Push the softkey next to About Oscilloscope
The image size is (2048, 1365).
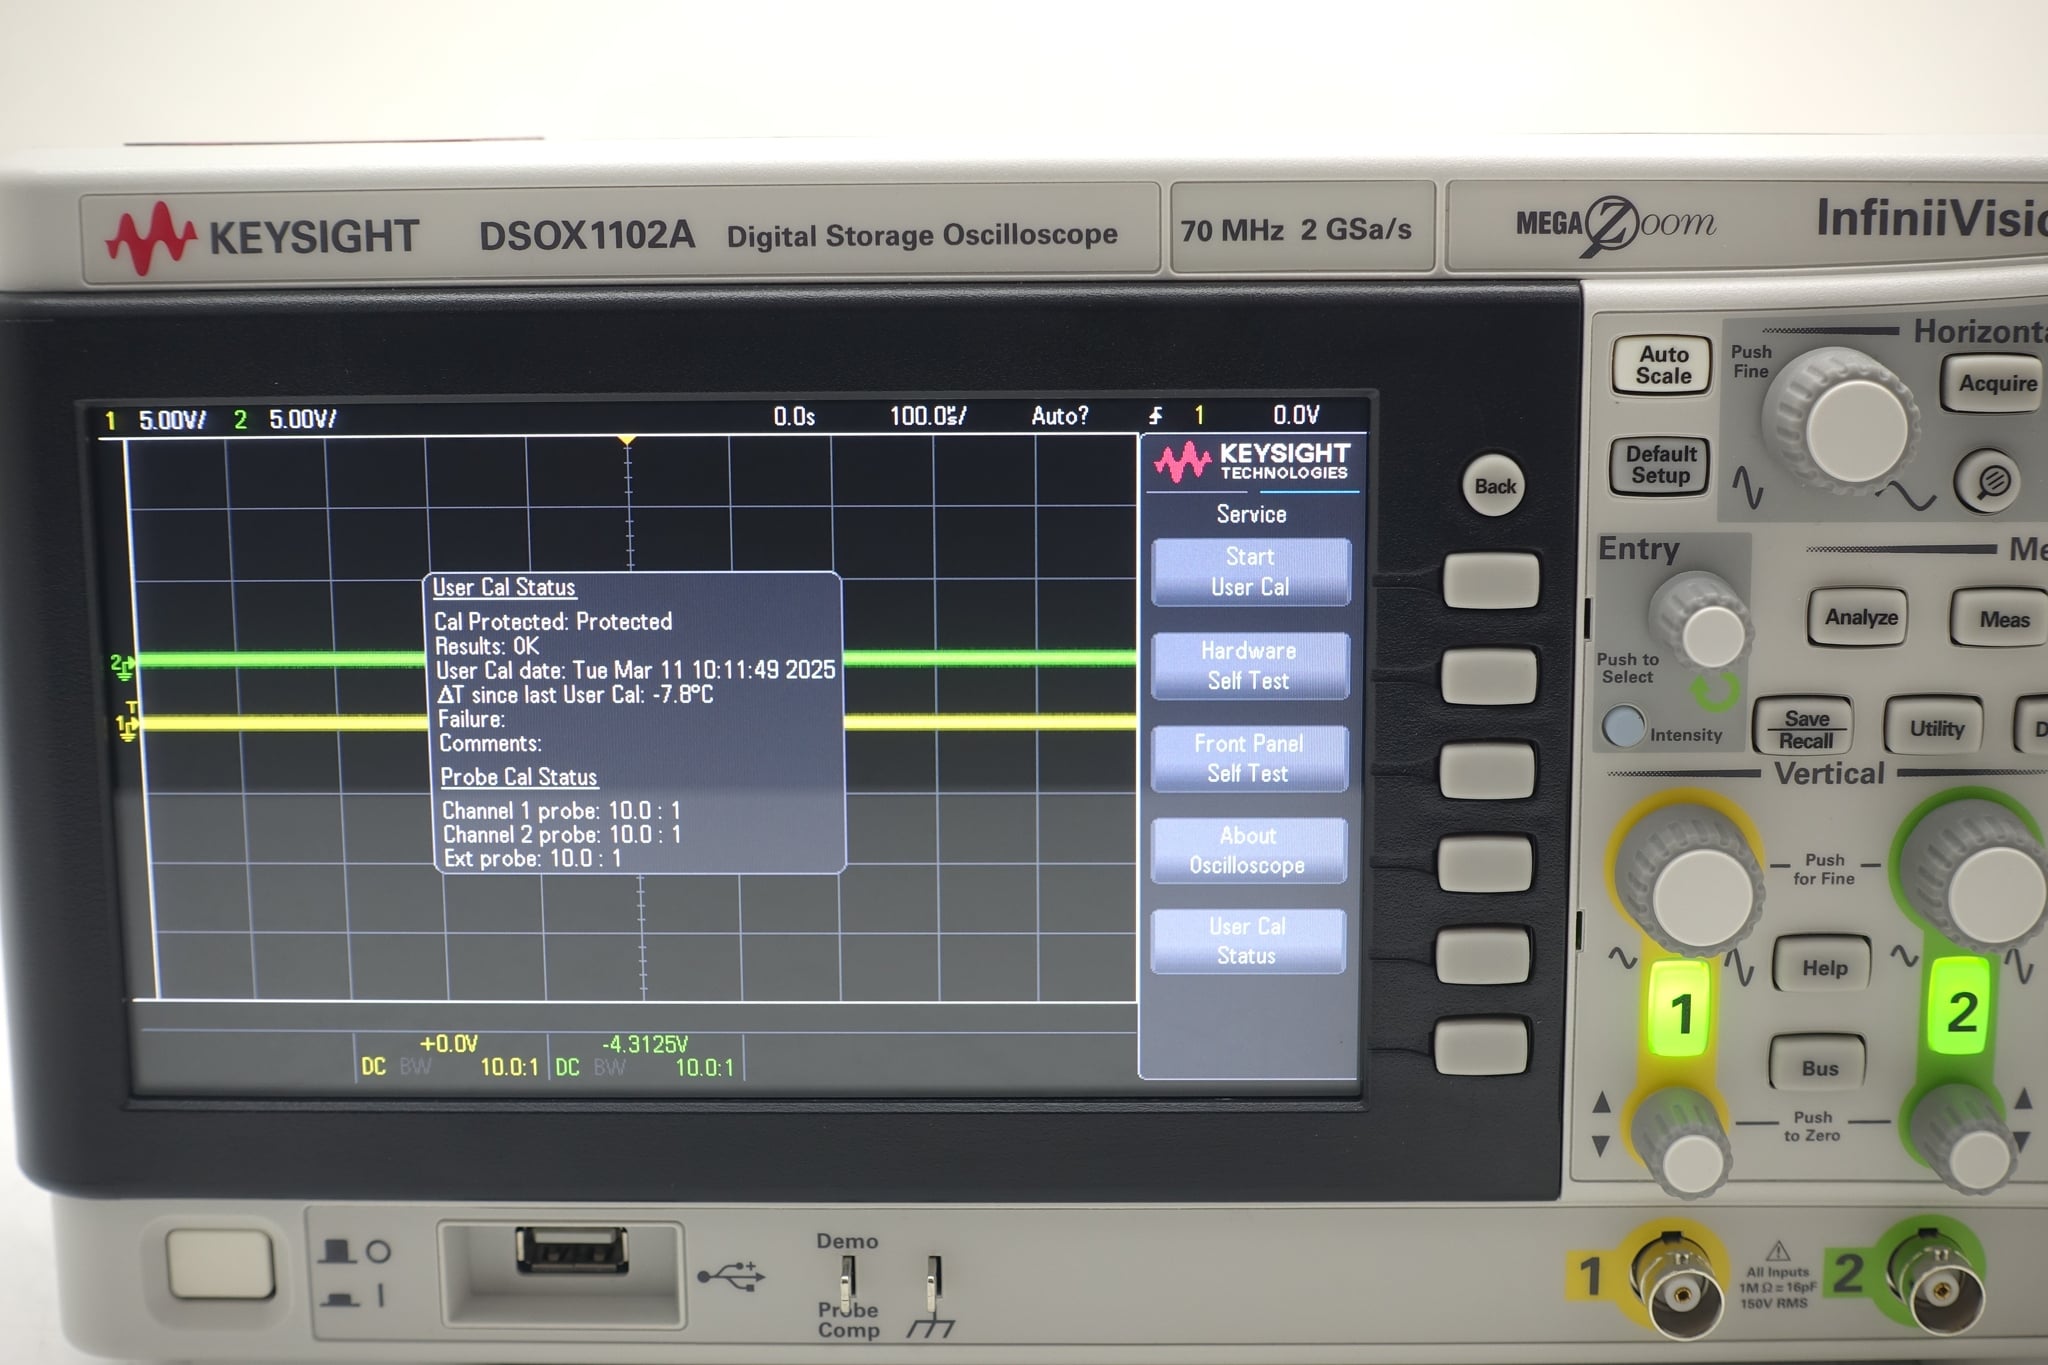(1484, 864)
